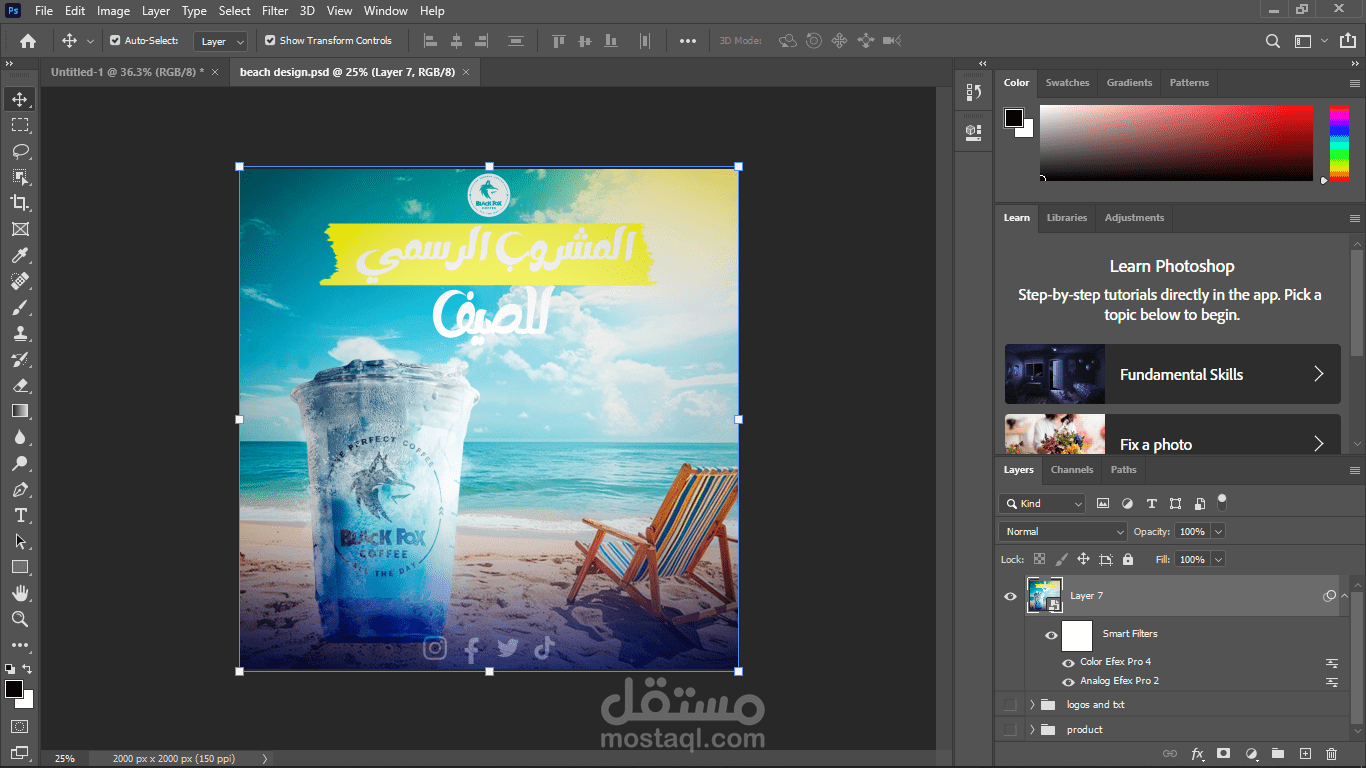Select the History Brush tool
This screenshot has height=768, width=1366.
coord(19,359)
